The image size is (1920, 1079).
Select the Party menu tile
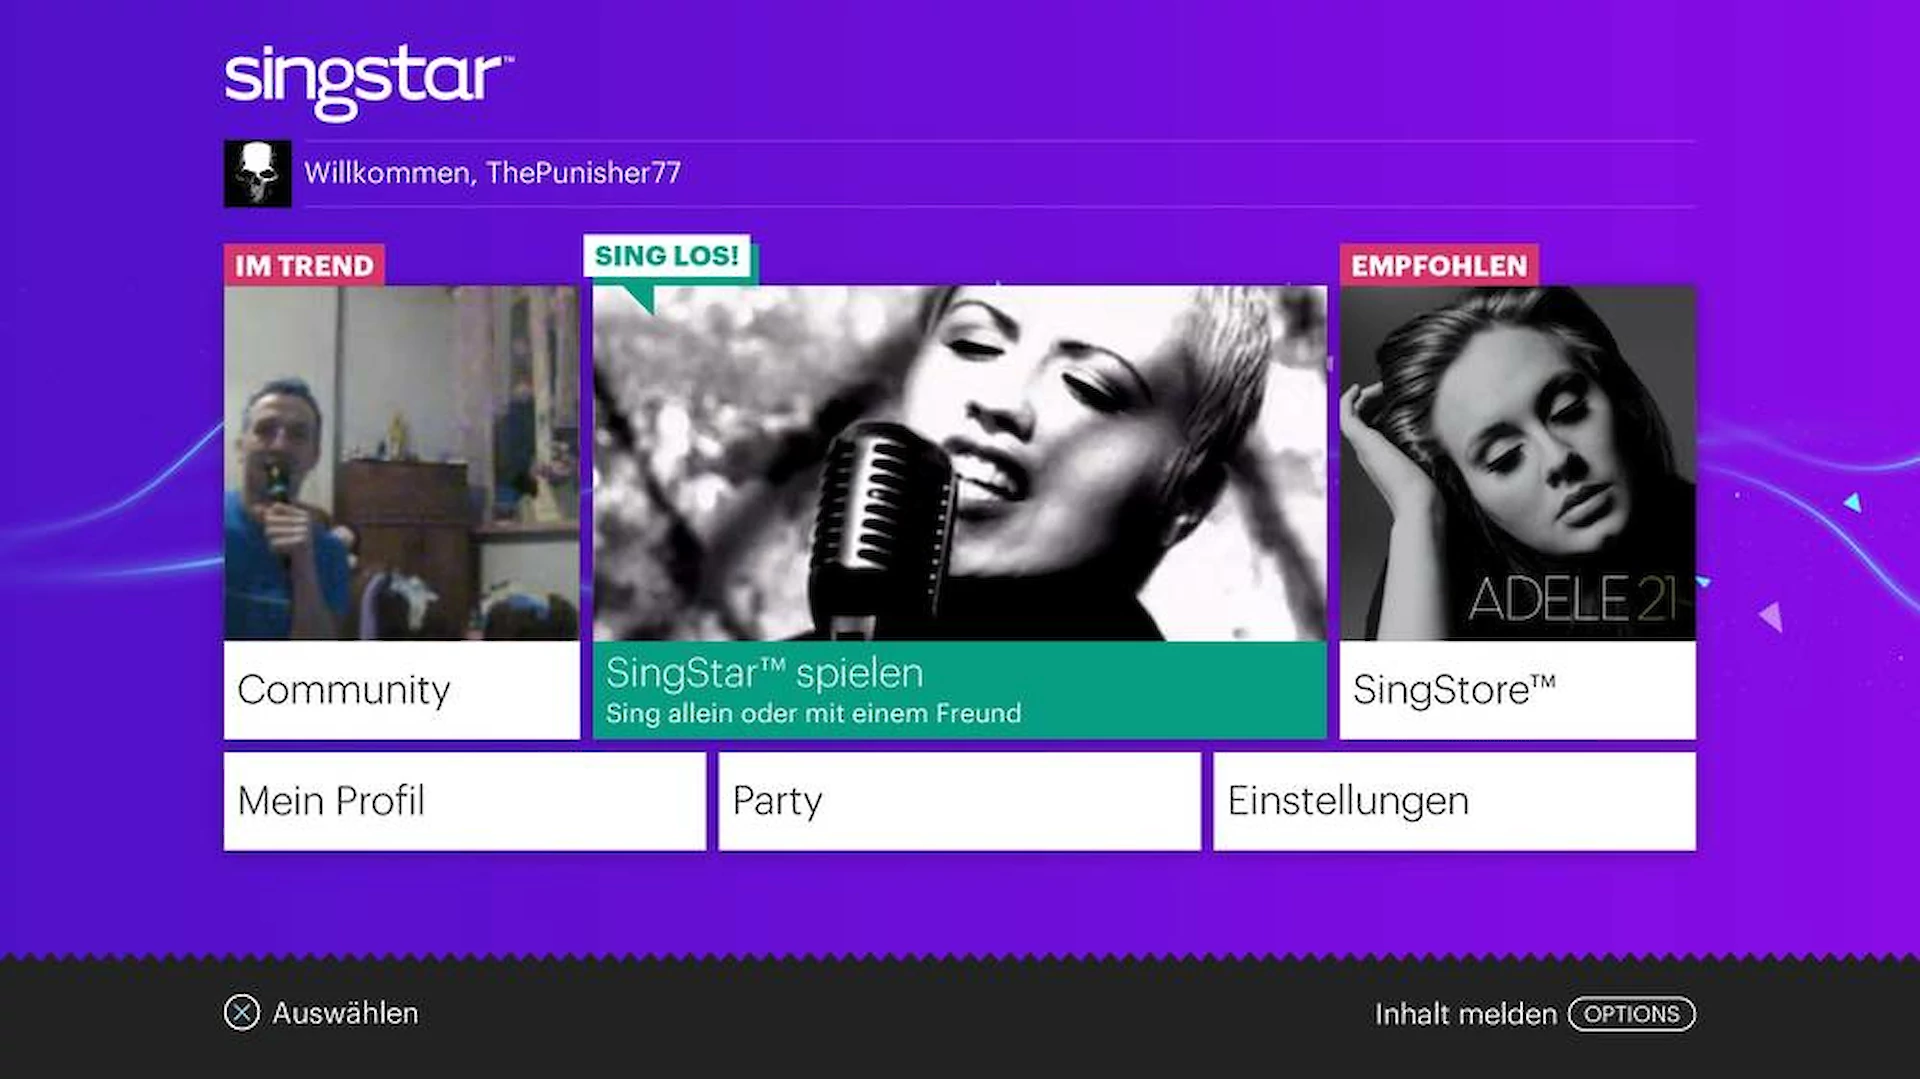(960, 801)
